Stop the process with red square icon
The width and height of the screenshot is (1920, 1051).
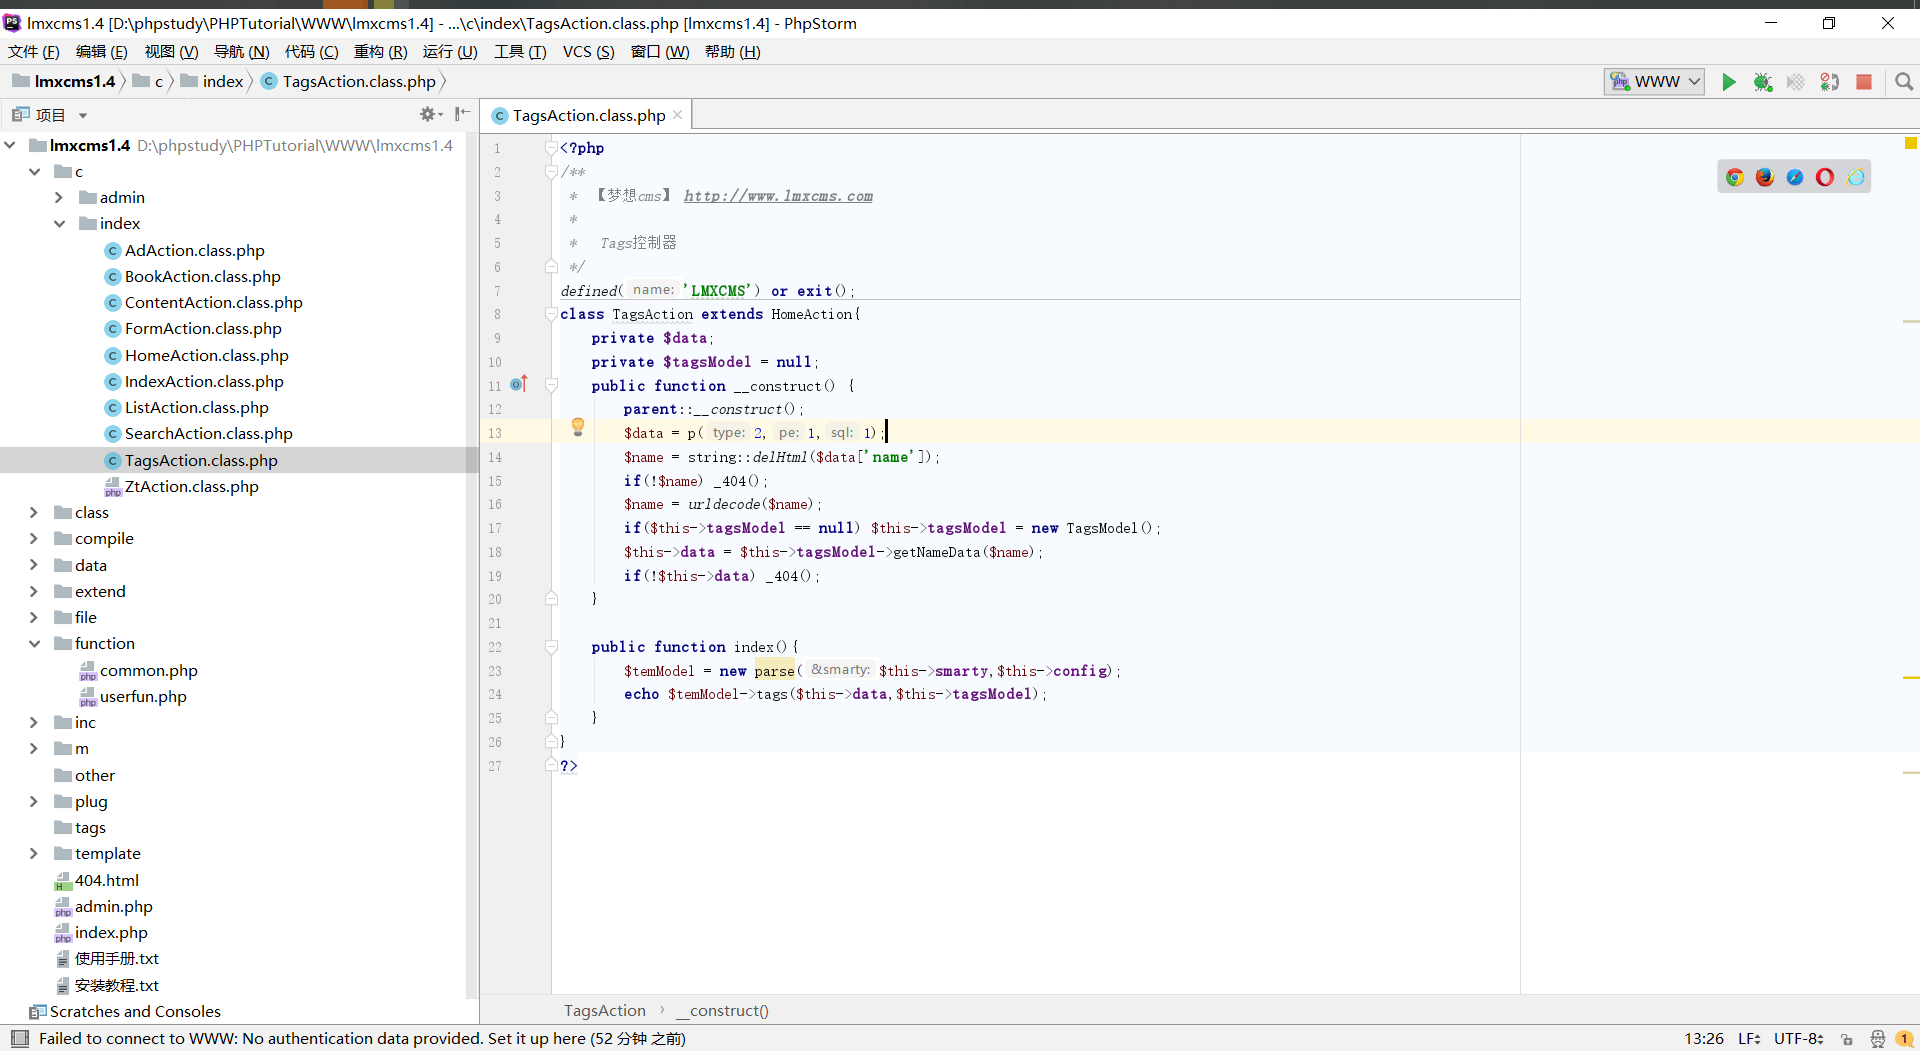tap(1864, 82)
